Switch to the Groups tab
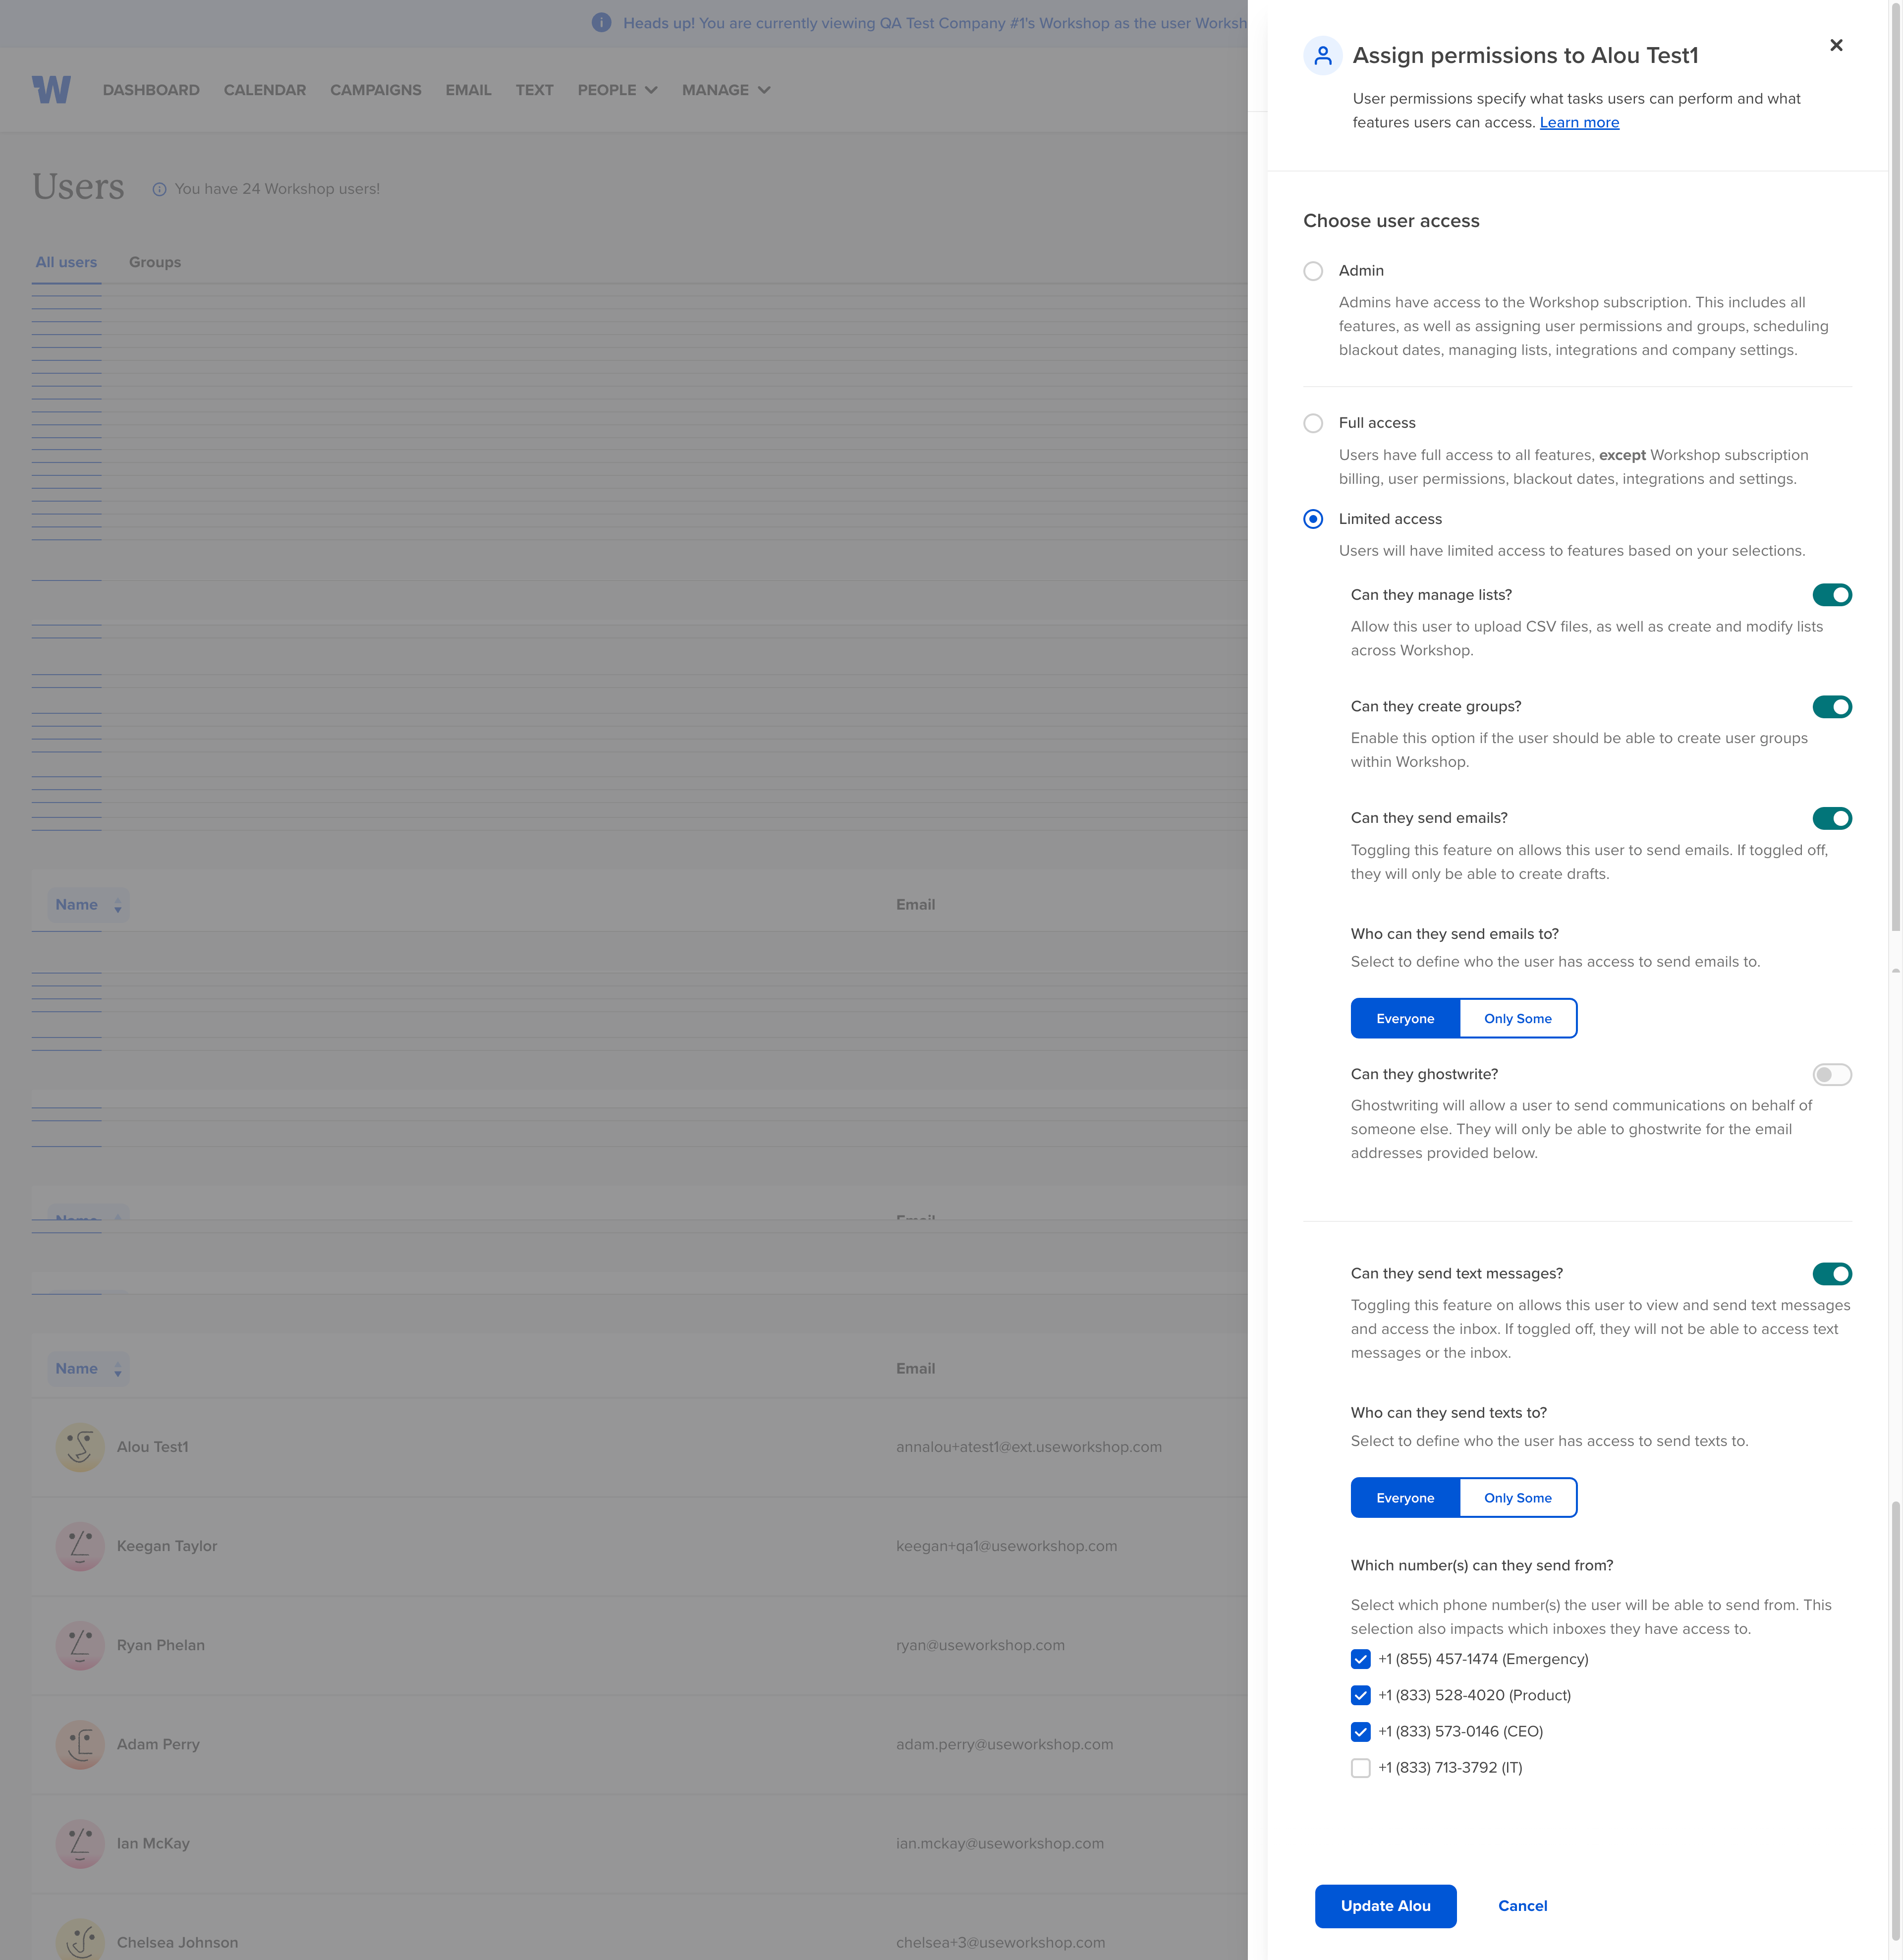The width and height of the screenshot is (1903, 1960). tap(155, 262)
